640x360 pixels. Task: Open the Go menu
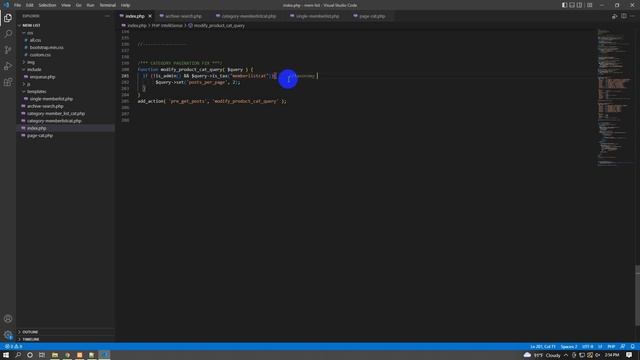(x=78, y=5)
